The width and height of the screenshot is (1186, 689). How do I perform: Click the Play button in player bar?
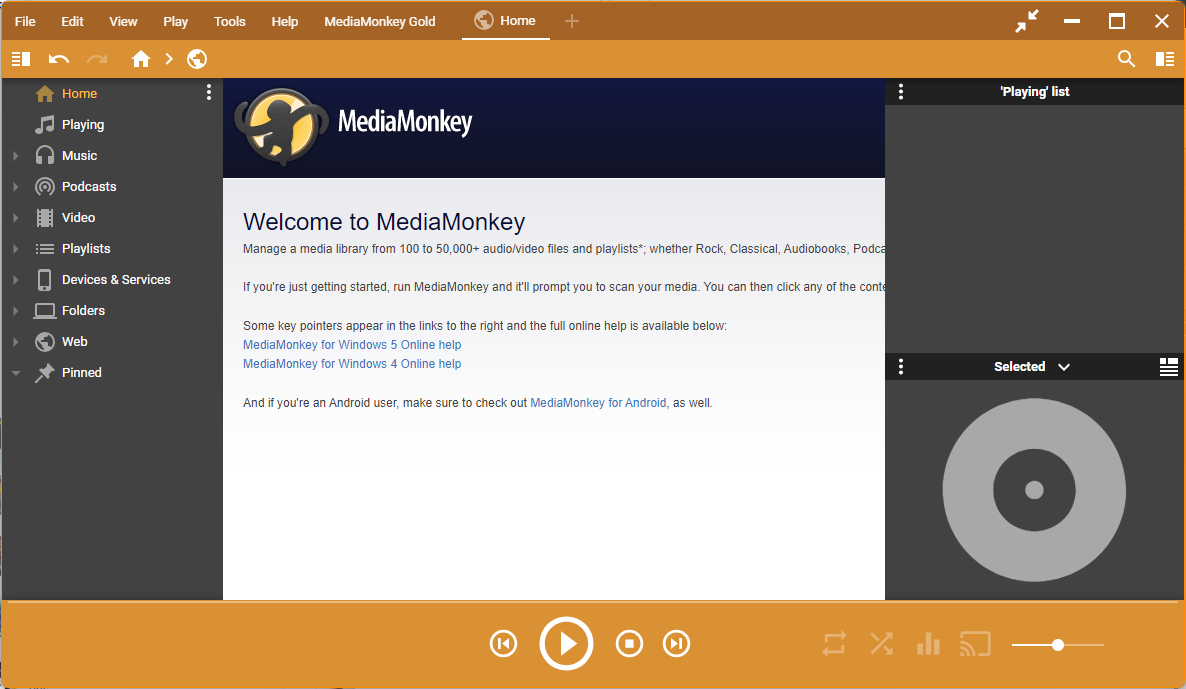point(566,643)
